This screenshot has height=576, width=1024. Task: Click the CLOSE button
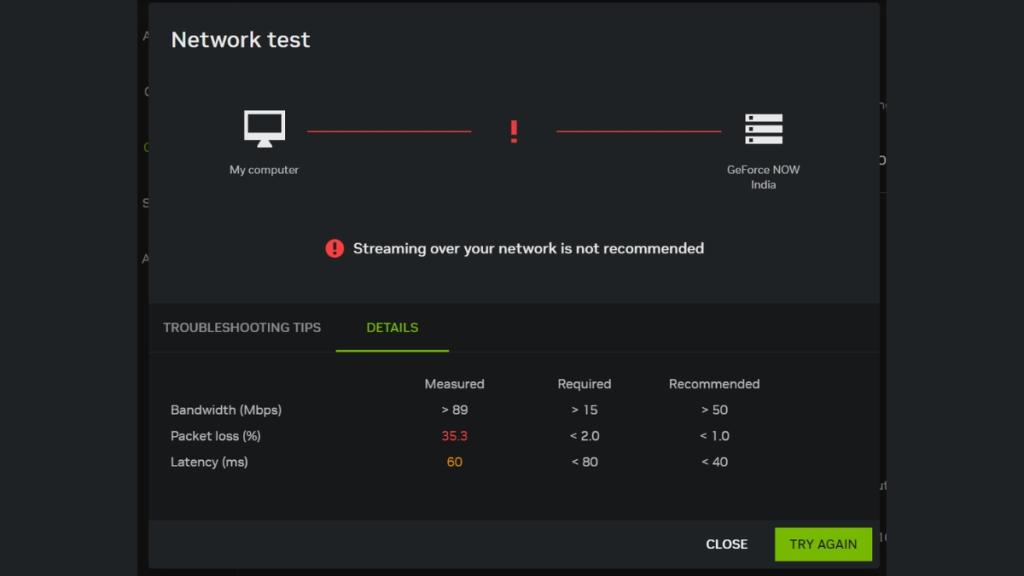(726, 544)
